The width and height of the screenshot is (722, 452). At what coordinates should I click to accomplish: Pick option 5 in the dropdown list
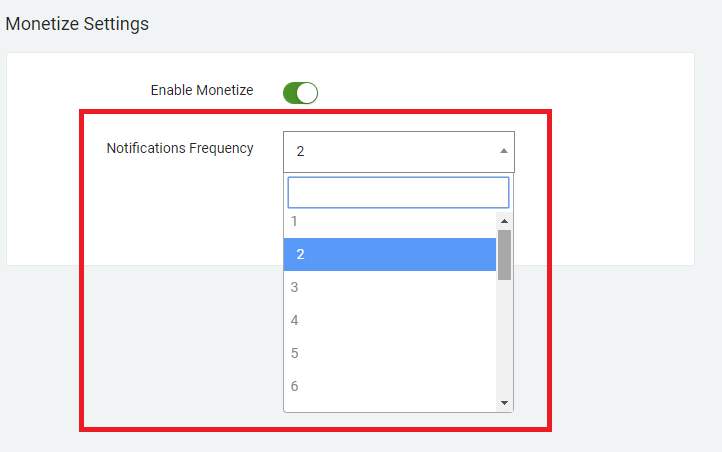pos(390,353)
